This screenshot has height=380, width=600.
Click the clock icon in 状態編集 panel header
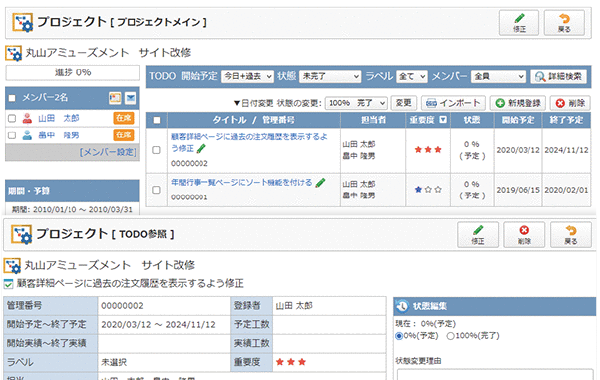click(x=402, y=306)
